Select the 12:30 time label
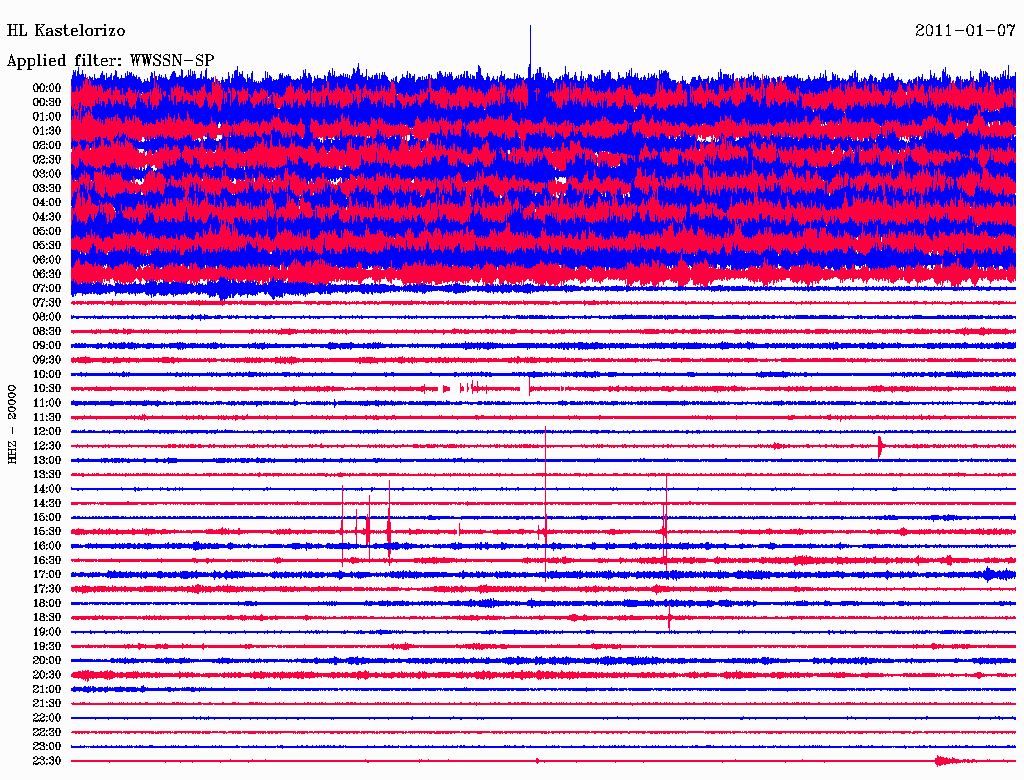The image size is (1024, 780). click(x=47, y=446)
